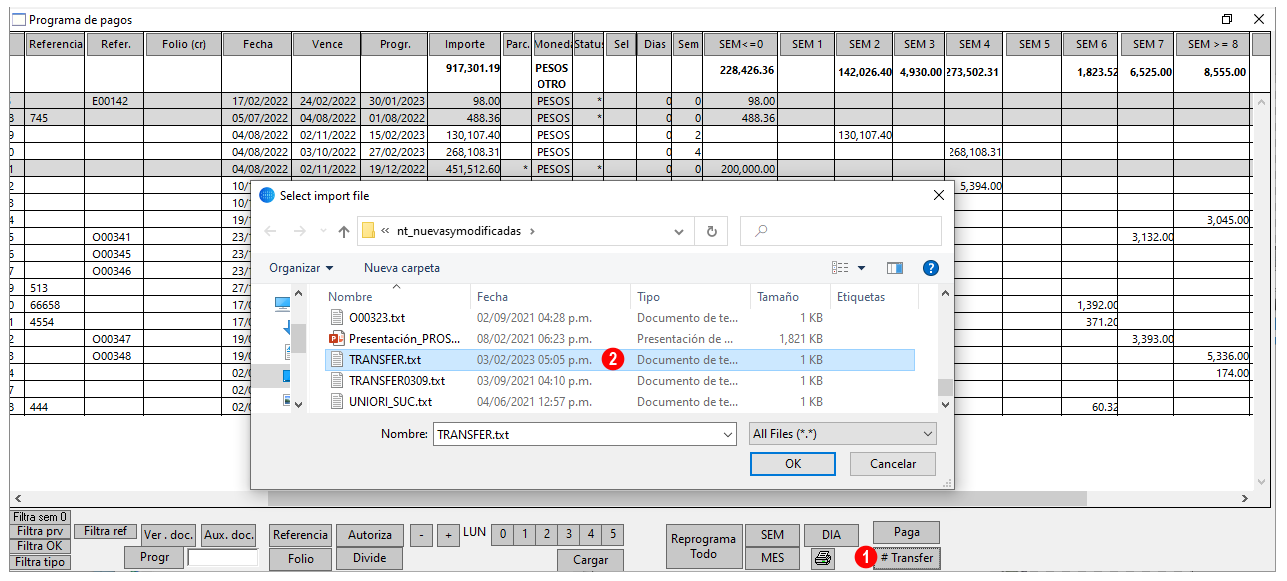Click the Filtra tipo button

click(40, 562)
